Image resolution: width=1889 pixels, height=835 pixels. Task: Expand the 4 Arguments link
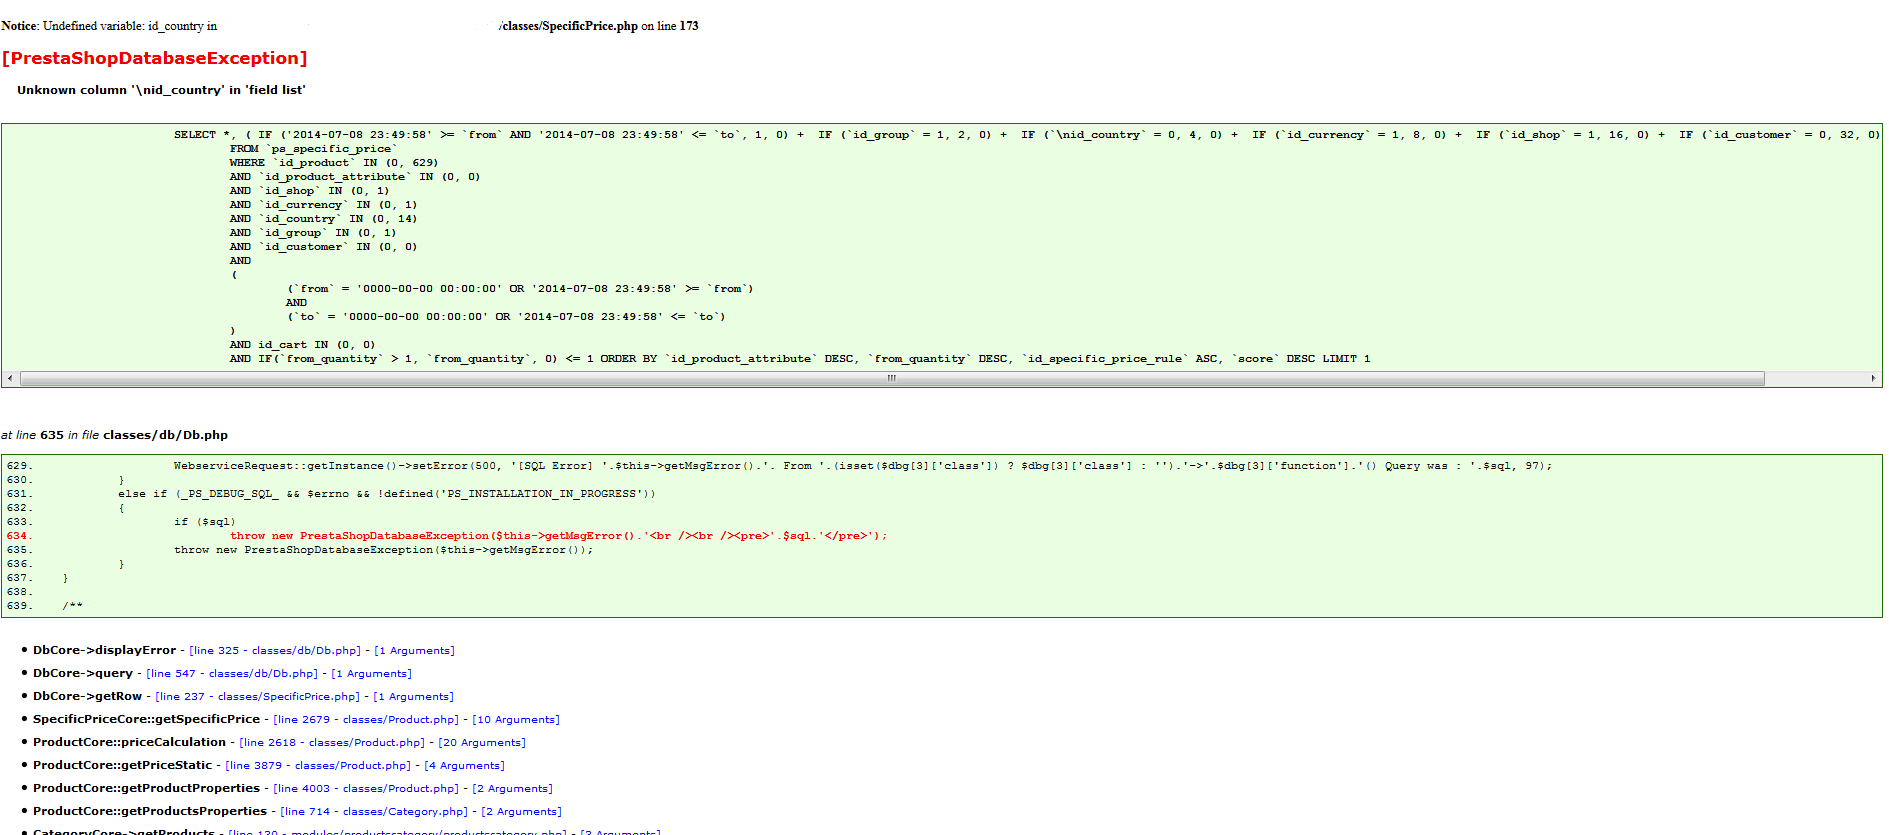click(x=464, y=765)
